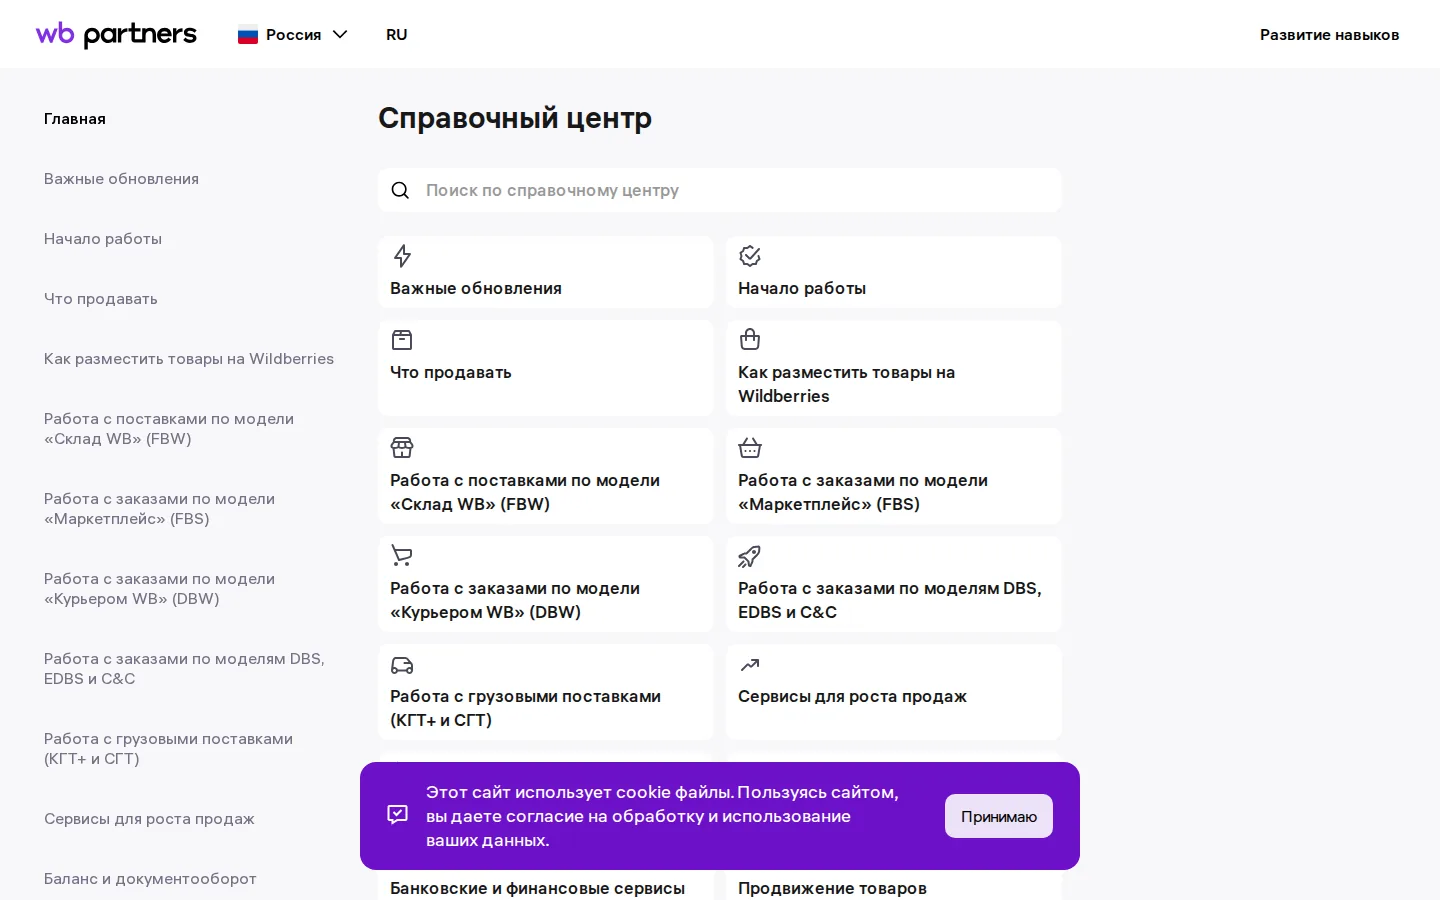
Task: Open Сервисы для роста продаж card title
Action: 852,696
